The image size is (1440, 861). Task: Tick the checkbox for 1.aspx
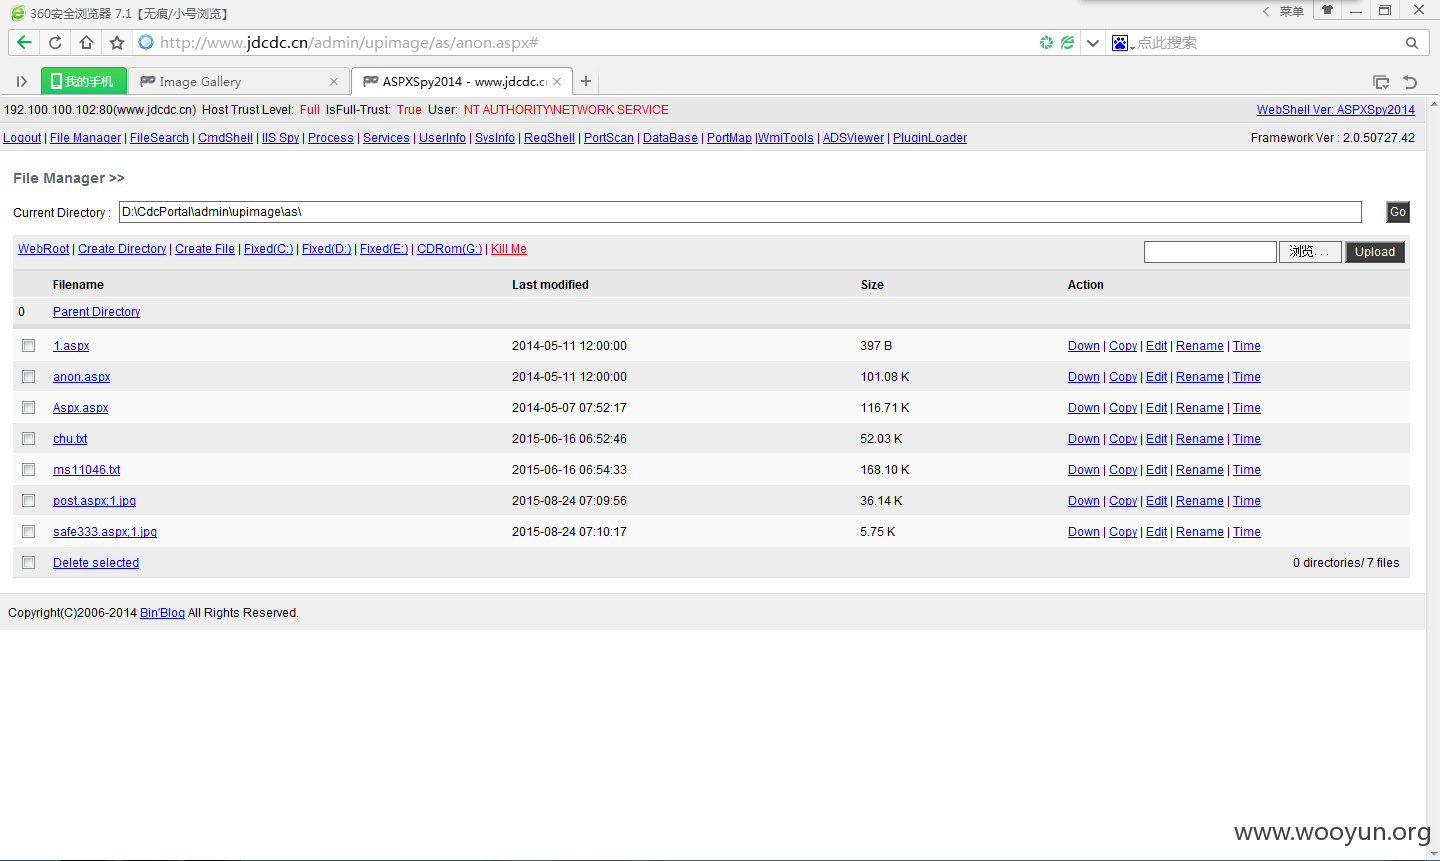pos(29,346)
